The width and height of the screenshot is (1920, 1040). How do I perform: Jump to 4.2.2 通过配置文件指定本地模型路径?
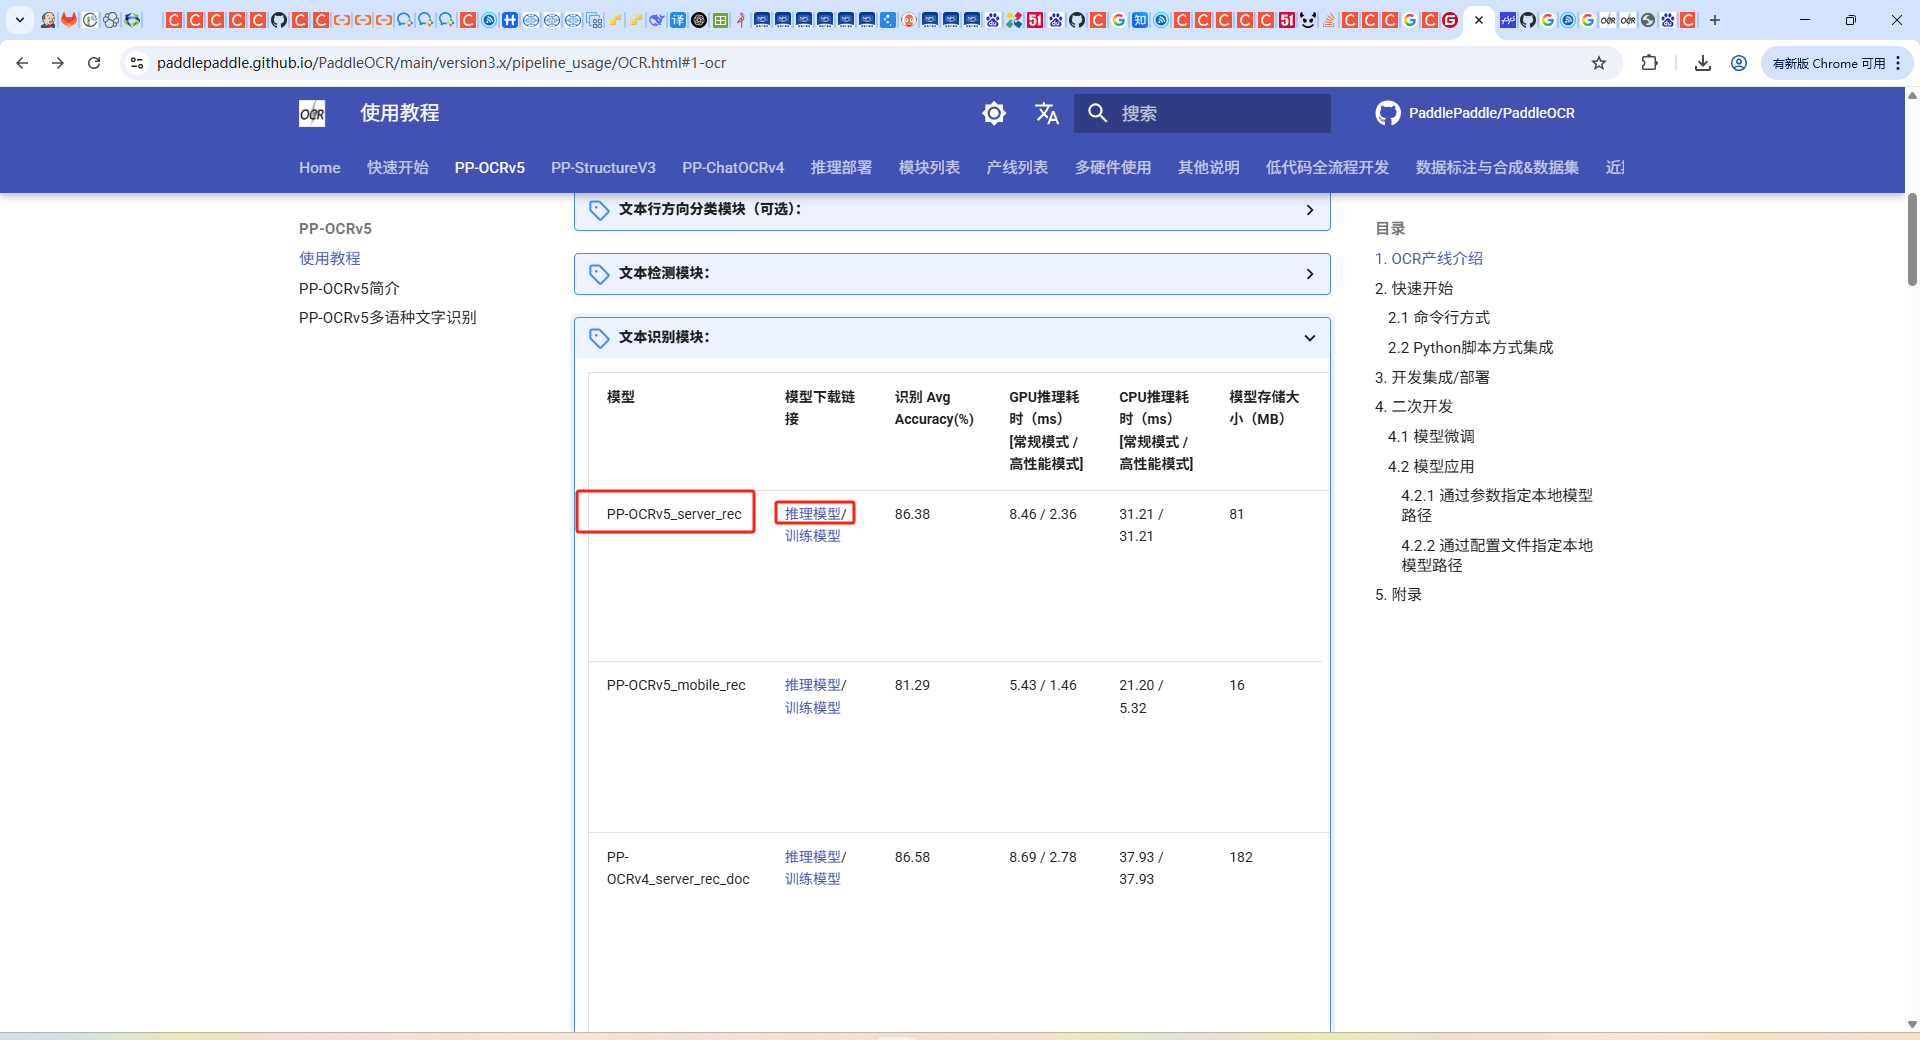(x=1497, y=555)
